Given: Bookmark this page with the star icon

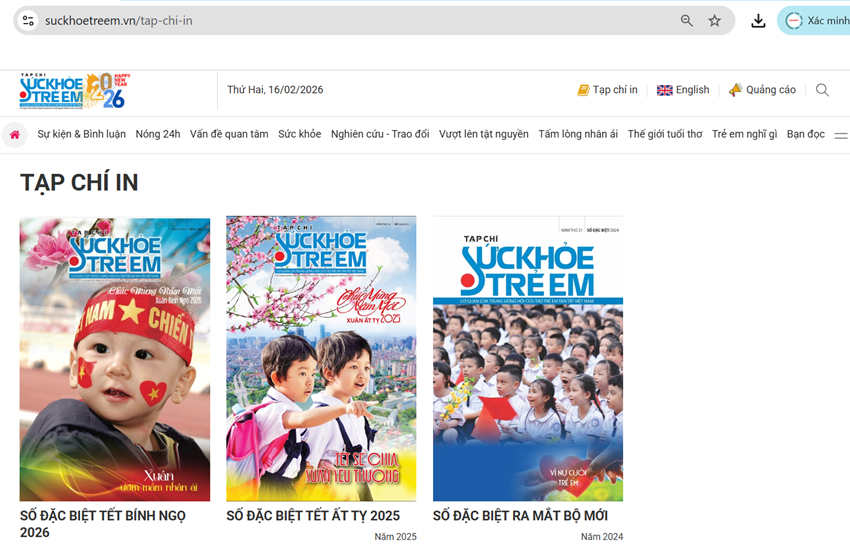Looking at the screenshot, I should pyautogui.click(x=714, y=21).
